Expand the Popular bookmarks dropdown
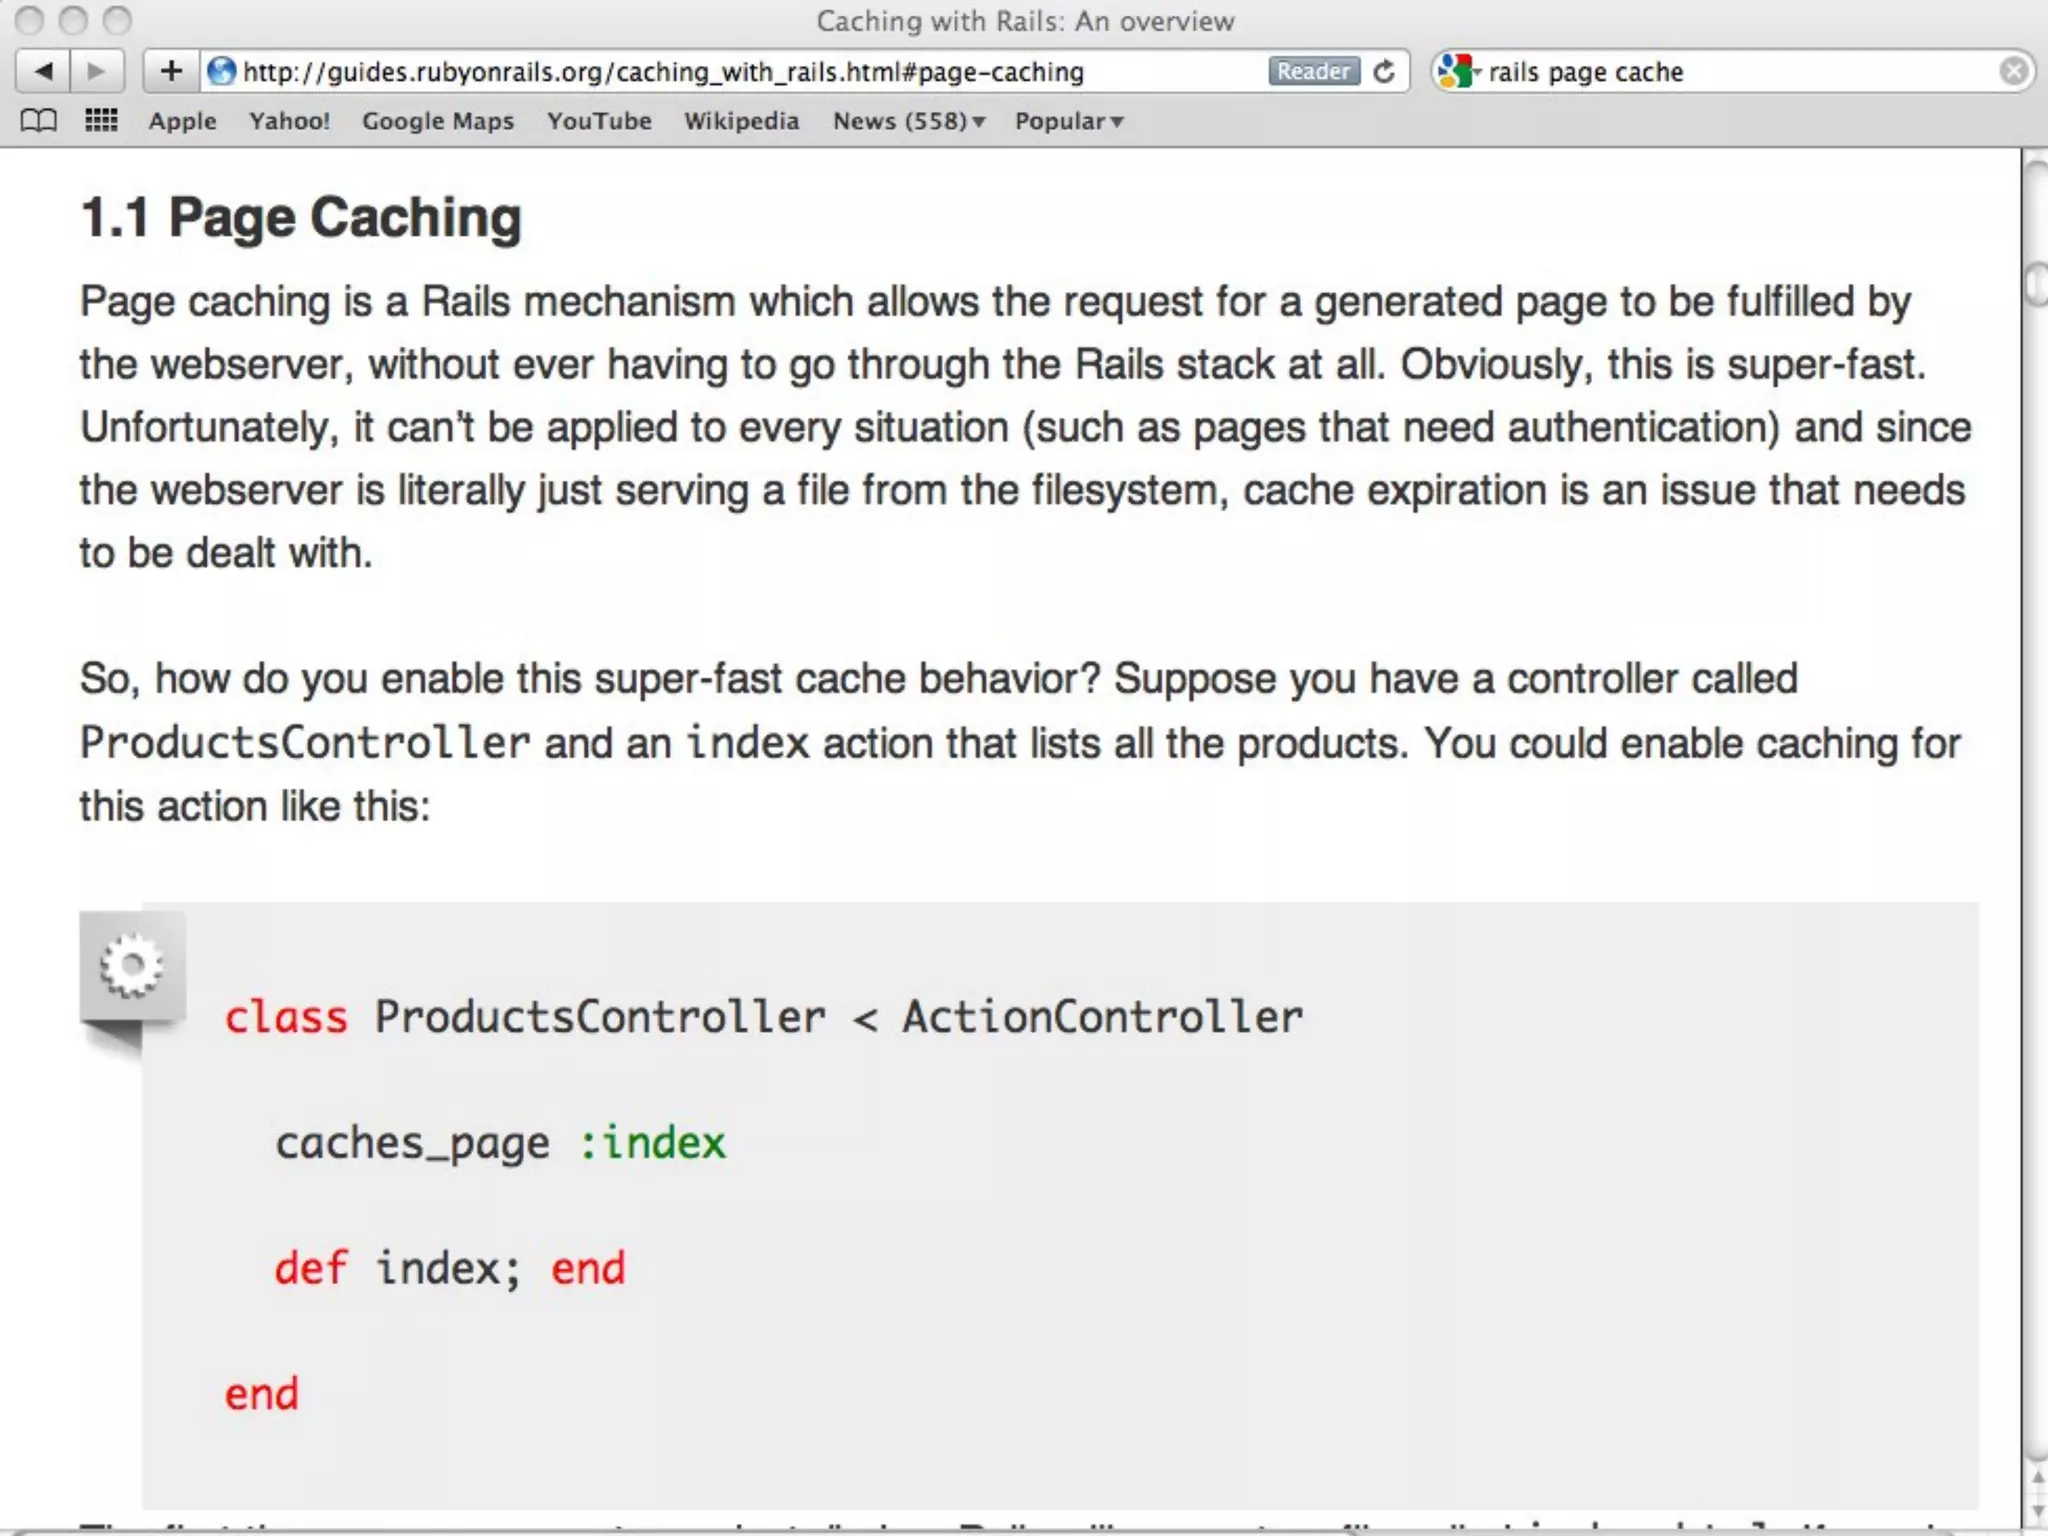Image resolution: width=2048 pixels, height=1536 pixels. pyautogui.click(x=1068, y=121)
